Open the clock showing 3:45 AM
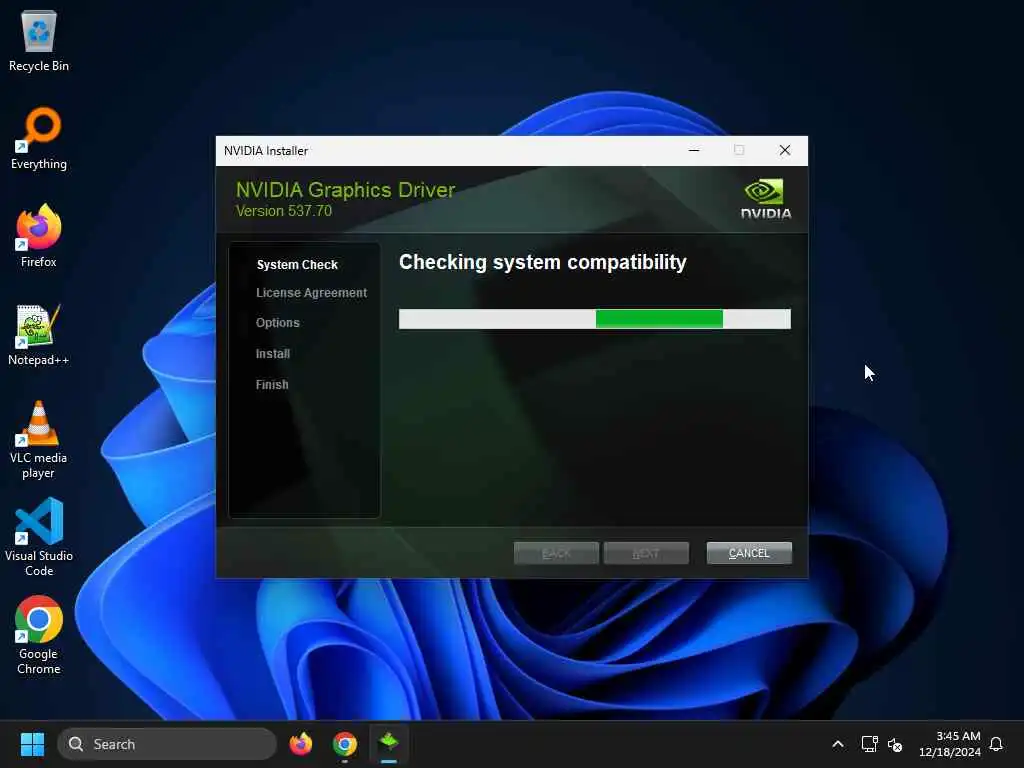The height and width of the screenshot is (768, 1024). [x=950, y=744]
